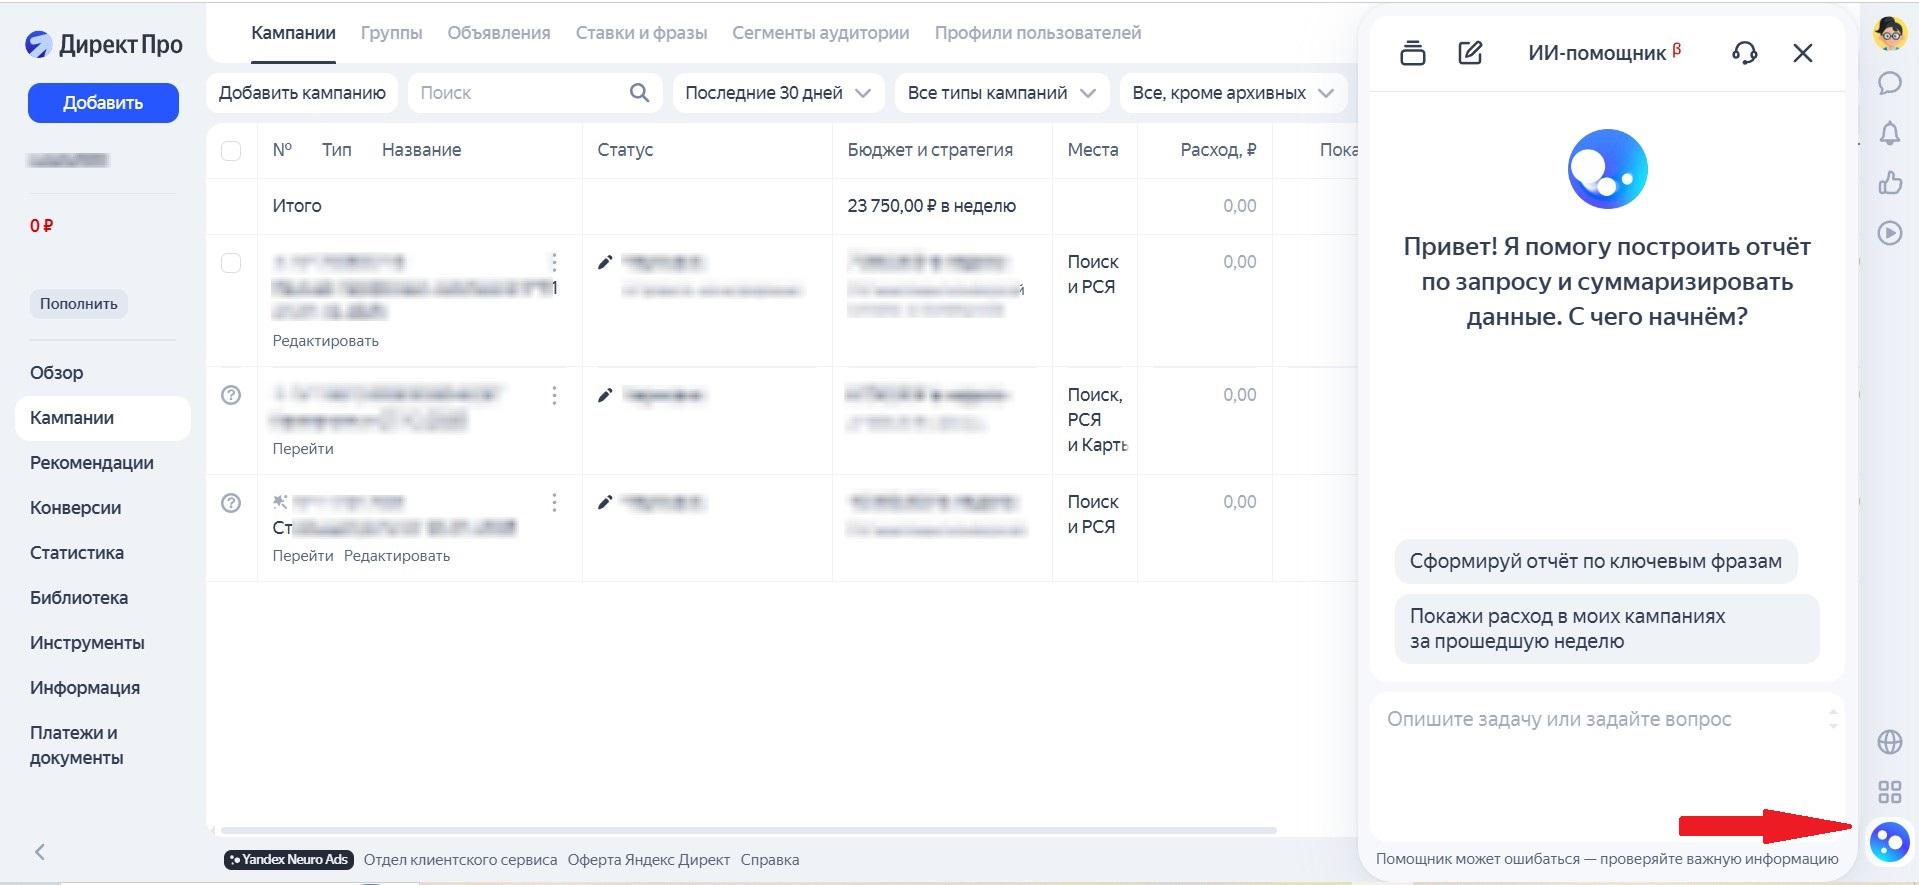
Task: Switch to the "Группы" tab
Action: 391,33
